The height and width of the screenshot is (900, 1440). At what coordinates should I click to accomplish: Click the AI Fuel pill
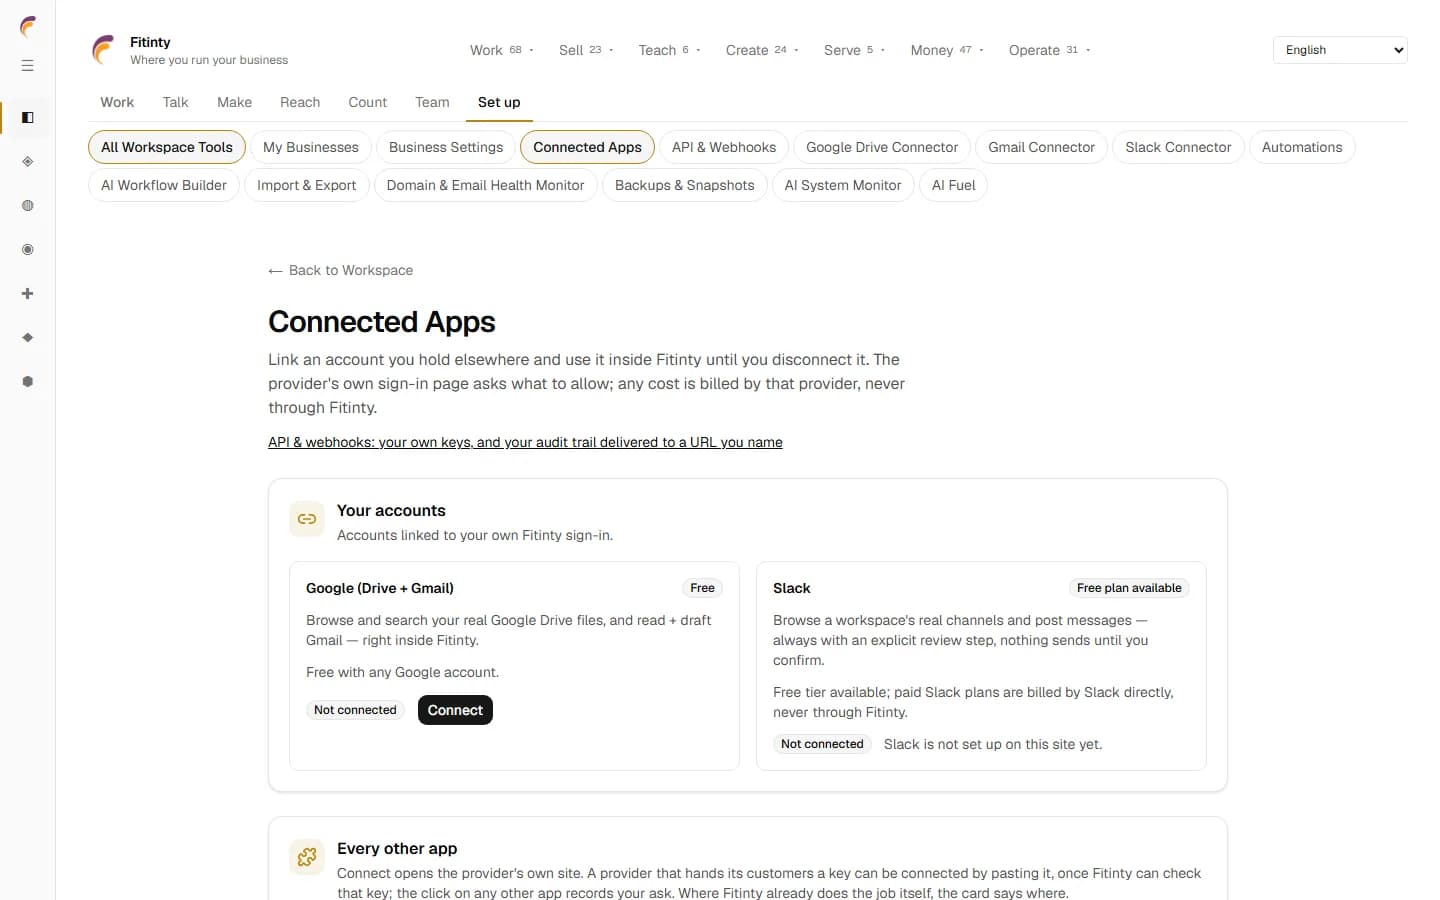tap(953, 185)
